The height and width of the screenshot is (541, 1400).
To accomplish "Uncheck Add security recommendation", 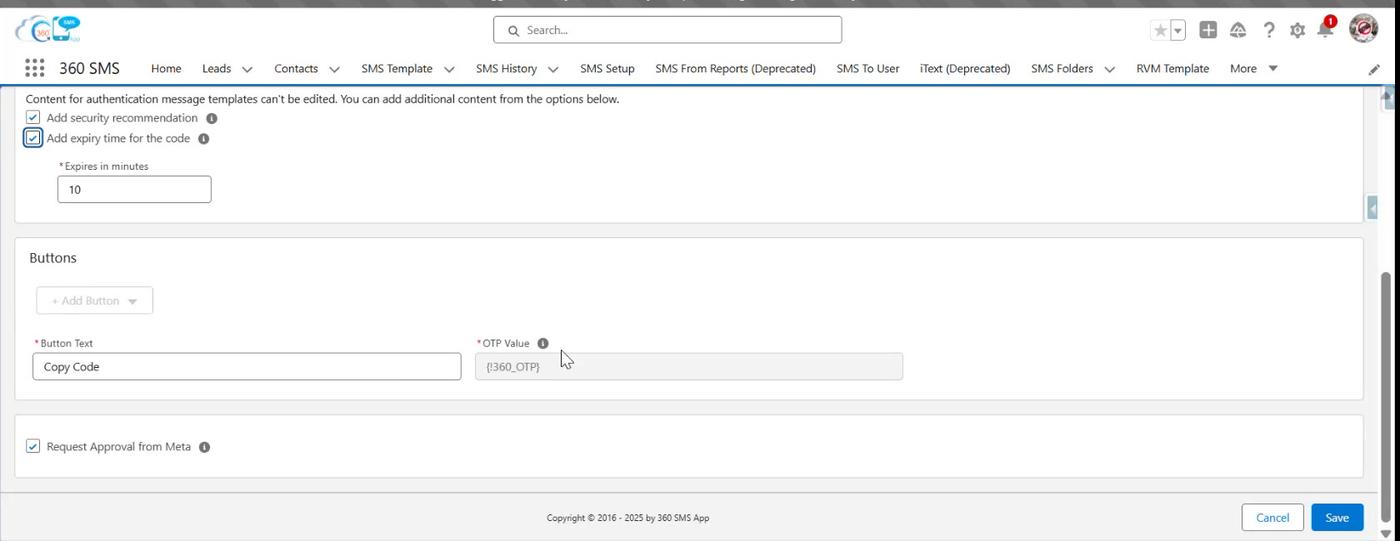I will point(33,118).
